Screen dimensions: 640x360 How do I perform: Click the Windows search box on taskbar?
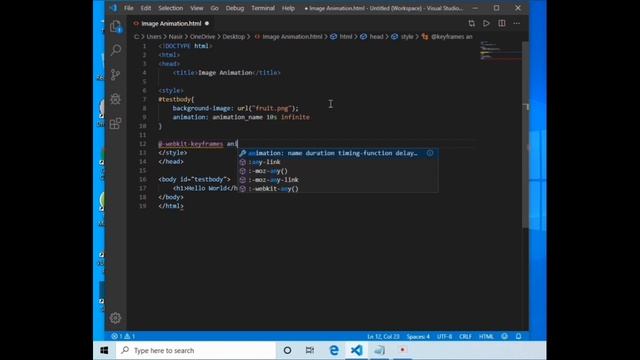tap(196, 350)
